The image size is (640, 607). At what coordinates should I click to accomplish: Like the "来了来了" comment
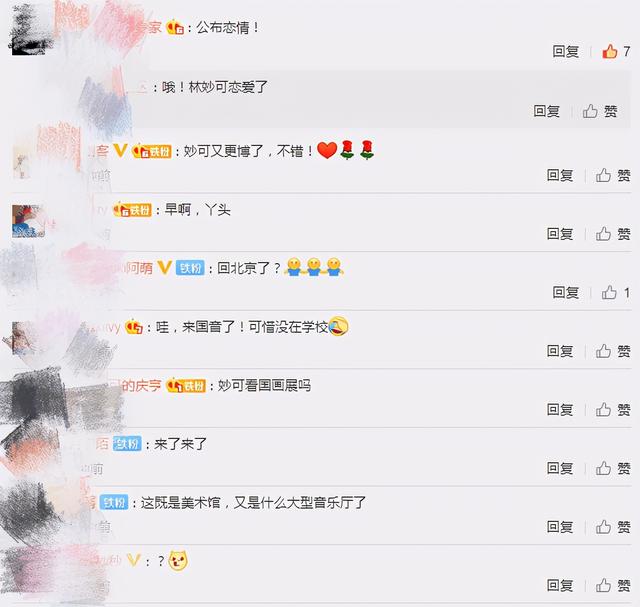(613, 468)
